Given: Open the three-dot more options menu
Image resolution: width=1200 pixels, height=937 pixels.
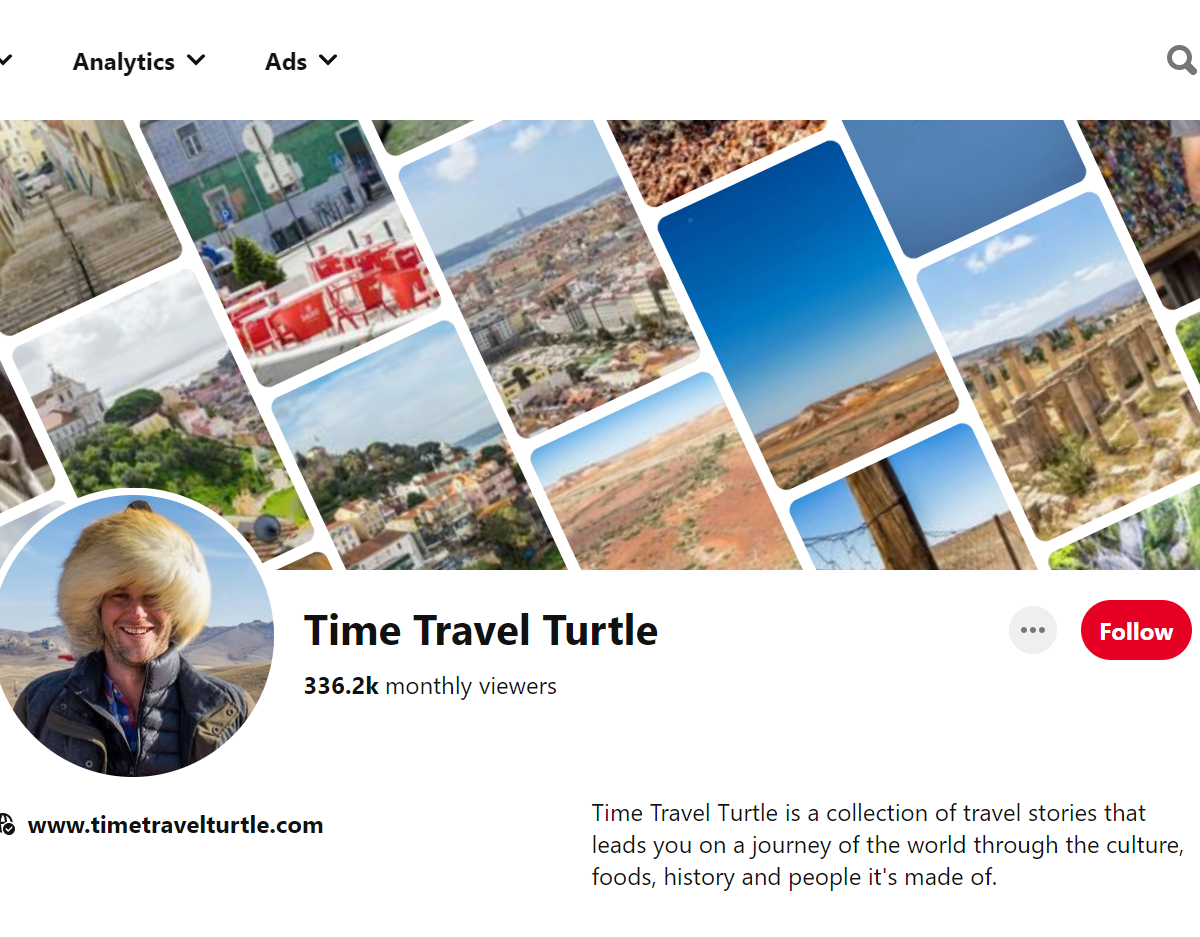Looking at the screenshot, I should point(1033,630).
